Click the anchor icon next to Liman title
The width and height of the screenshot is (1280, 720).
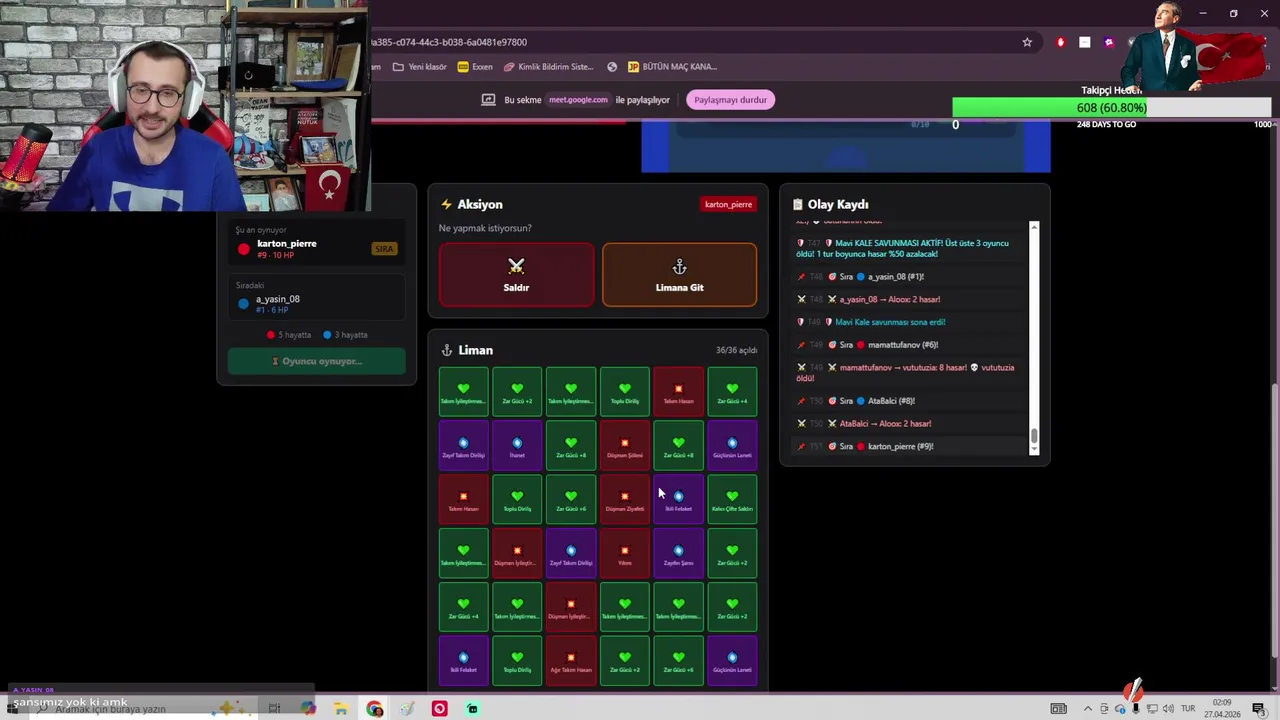point(447,350)
